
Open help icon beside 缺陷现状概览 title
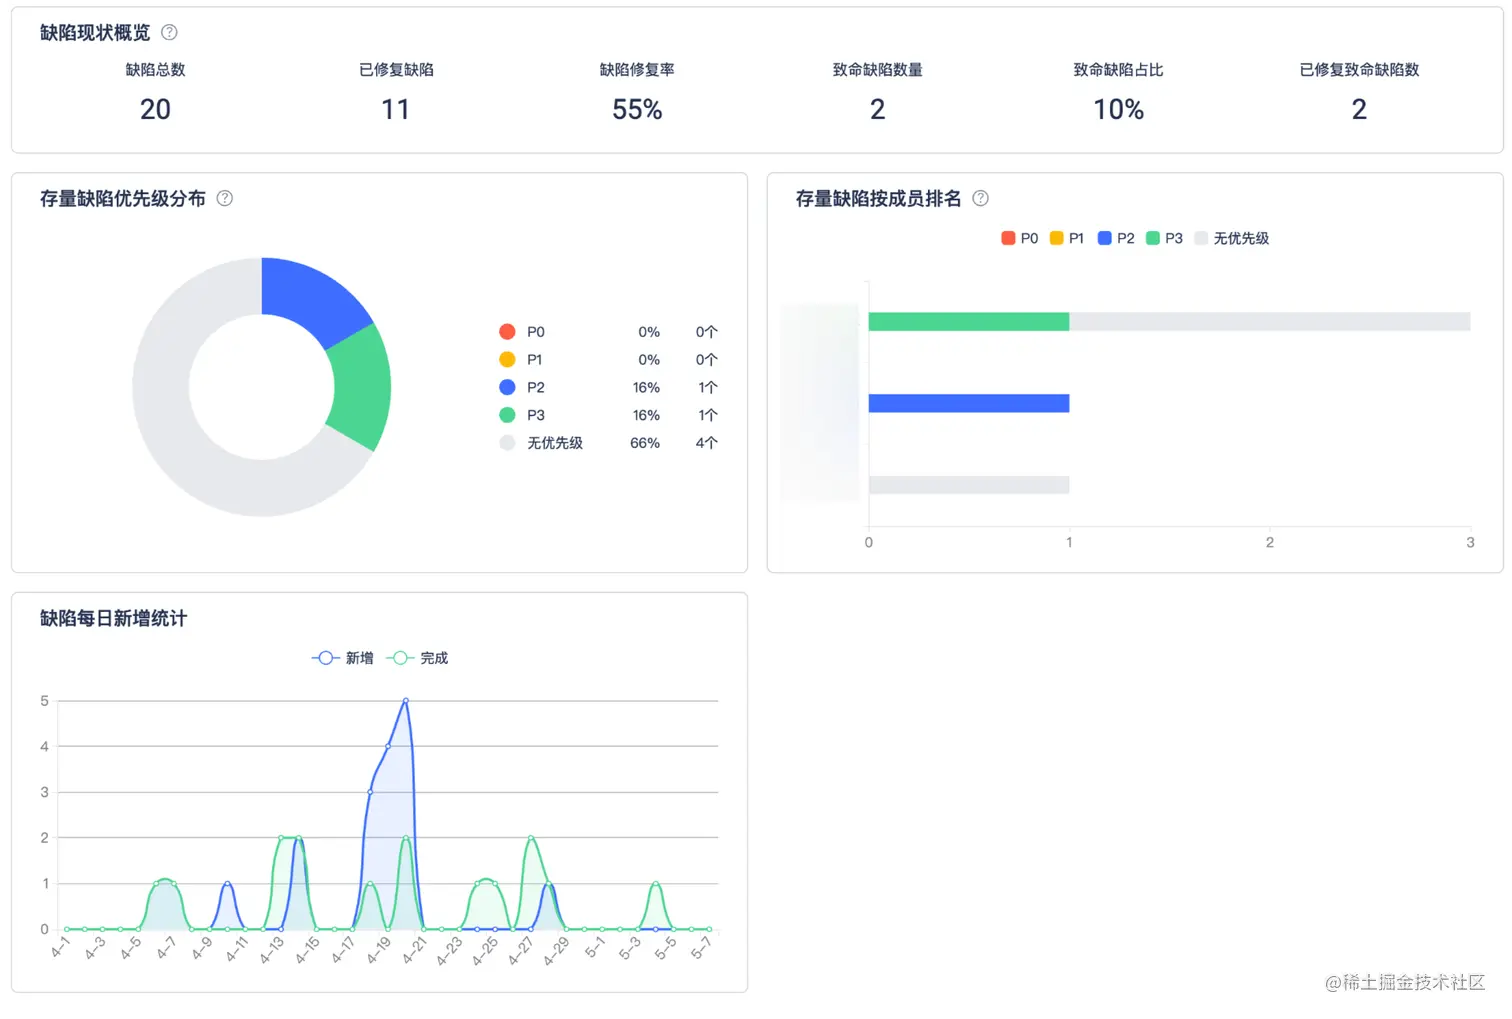(170, 32)
